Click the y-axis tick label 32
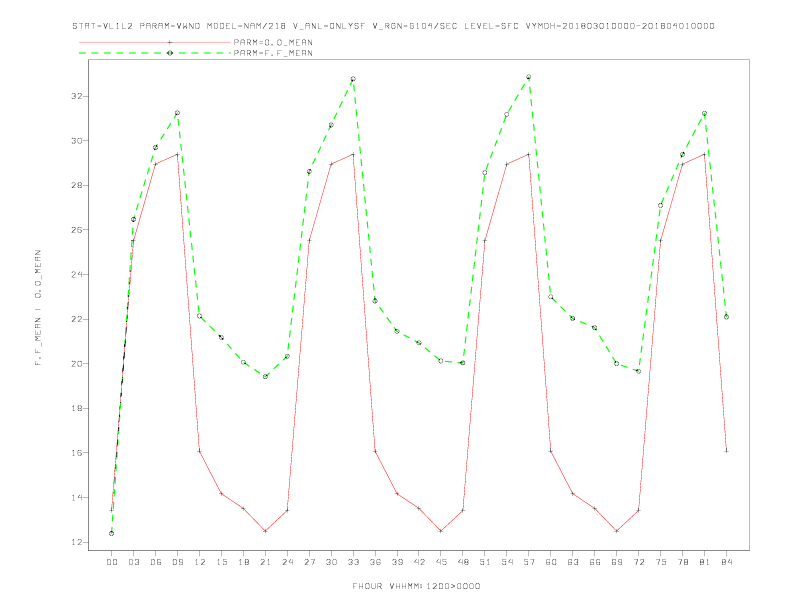792x612 pixels. (x=77, y=96)
